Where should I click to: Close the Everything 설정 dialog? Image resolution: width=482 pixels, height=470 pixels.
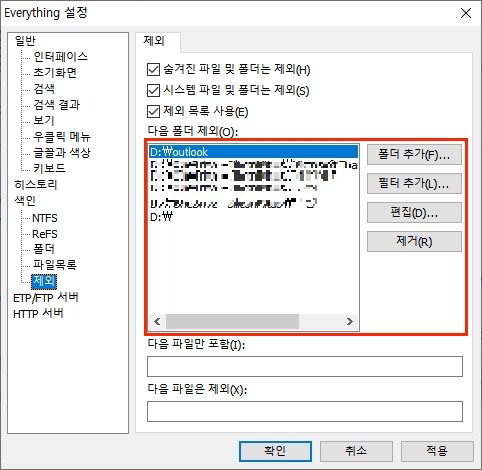click(466, 13)
